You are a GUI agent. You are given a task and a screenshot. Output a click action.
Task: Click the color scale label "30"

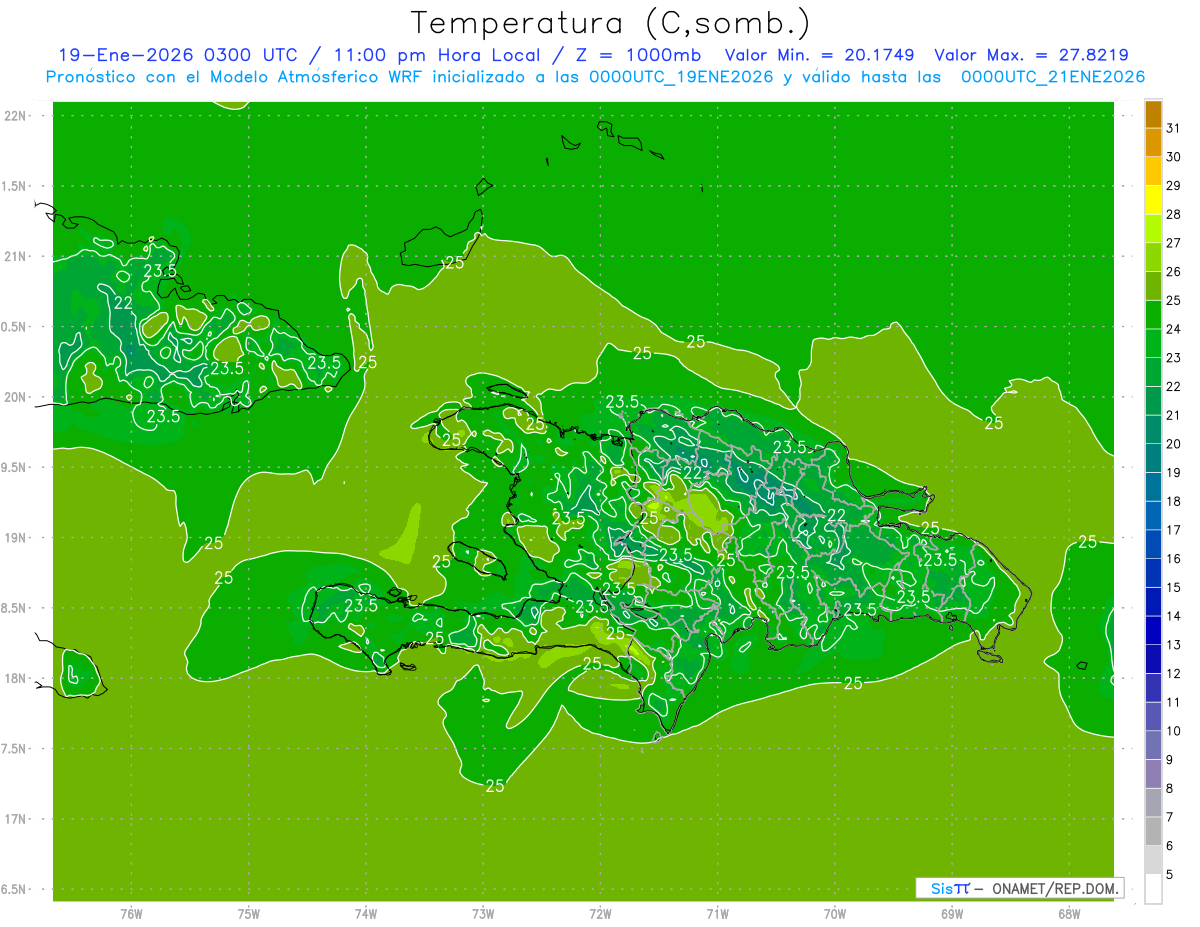1174,157
